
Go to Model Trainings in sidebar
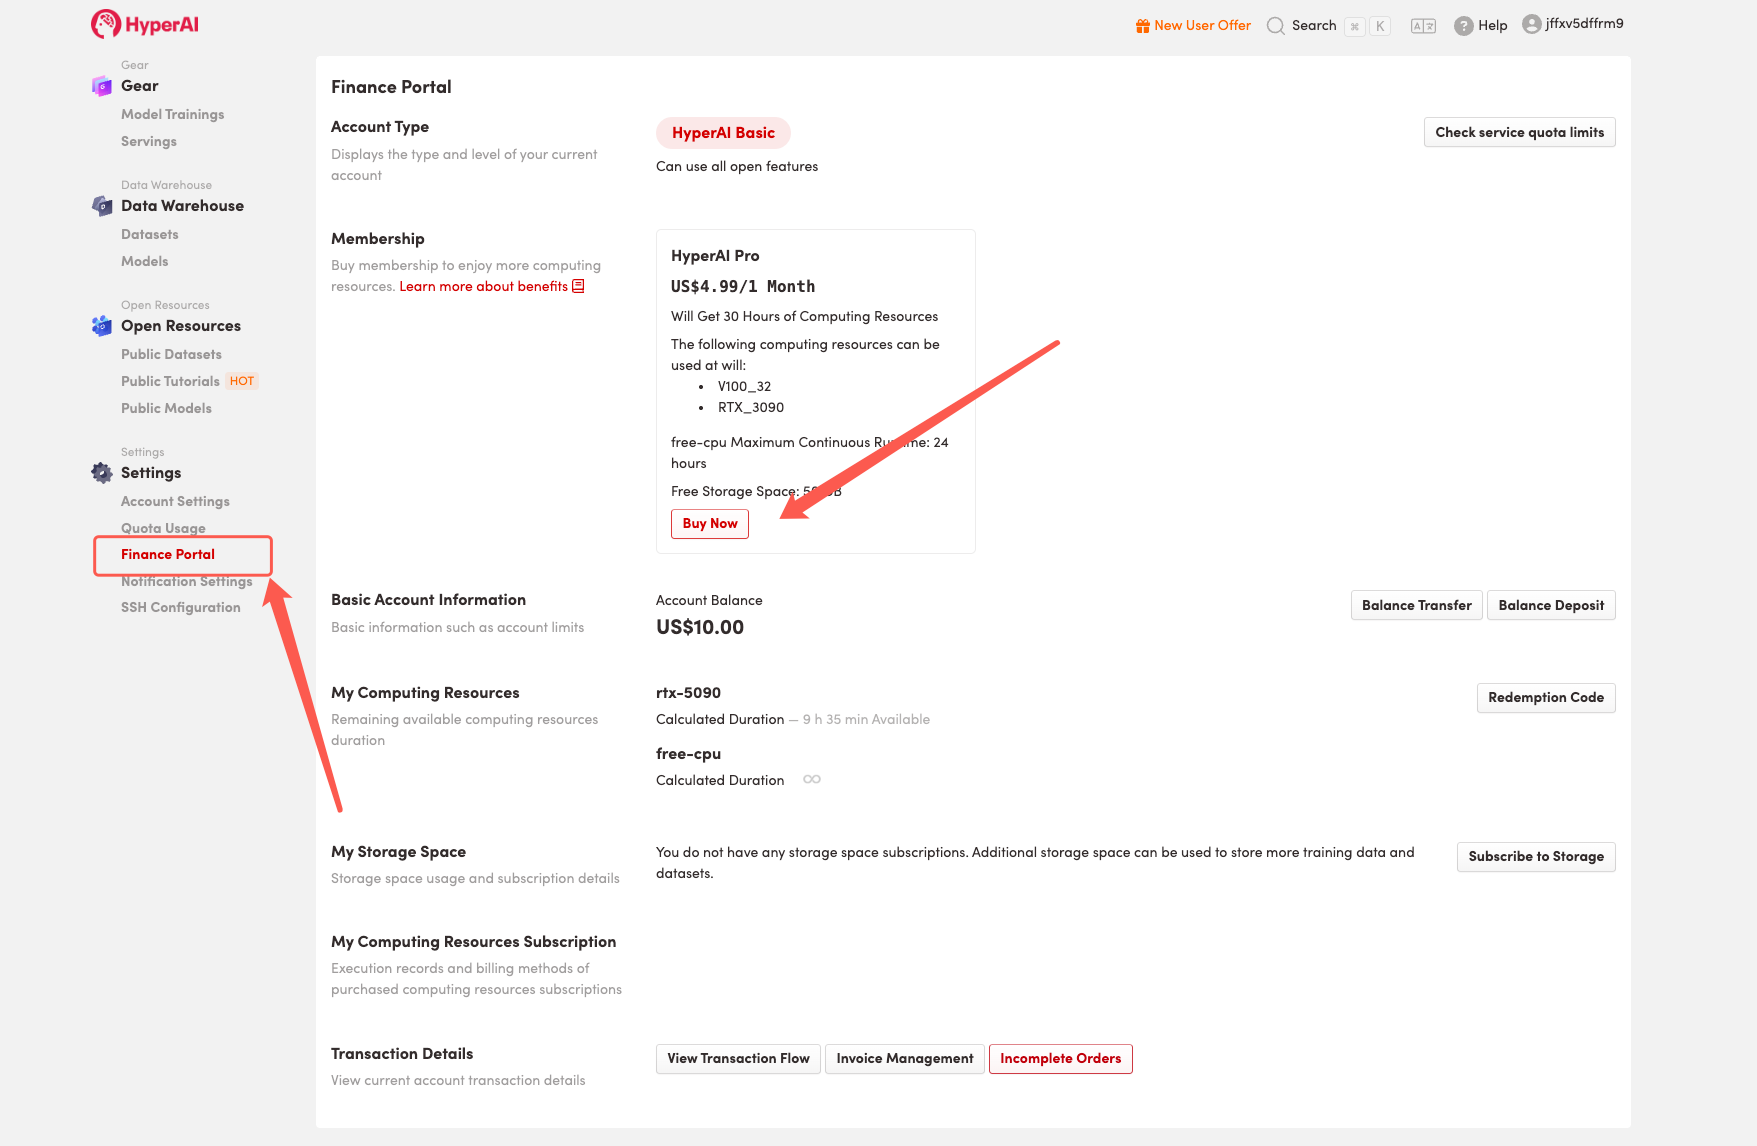[x=172, y=115]
